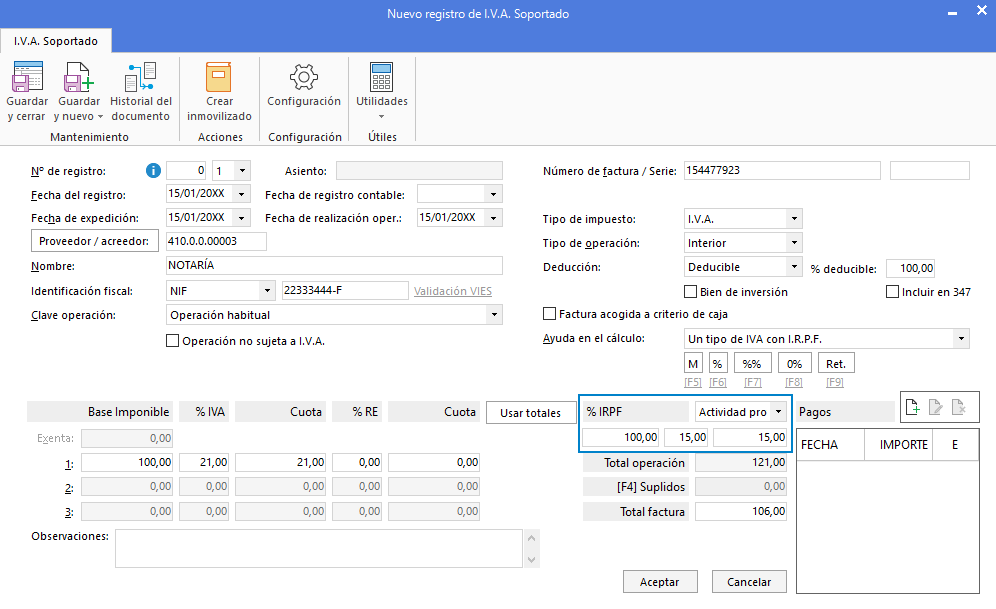Minimize the Nuevo registro window
Image resolution: width=996 pixels, height=609 pixels.
coord(952,13)
